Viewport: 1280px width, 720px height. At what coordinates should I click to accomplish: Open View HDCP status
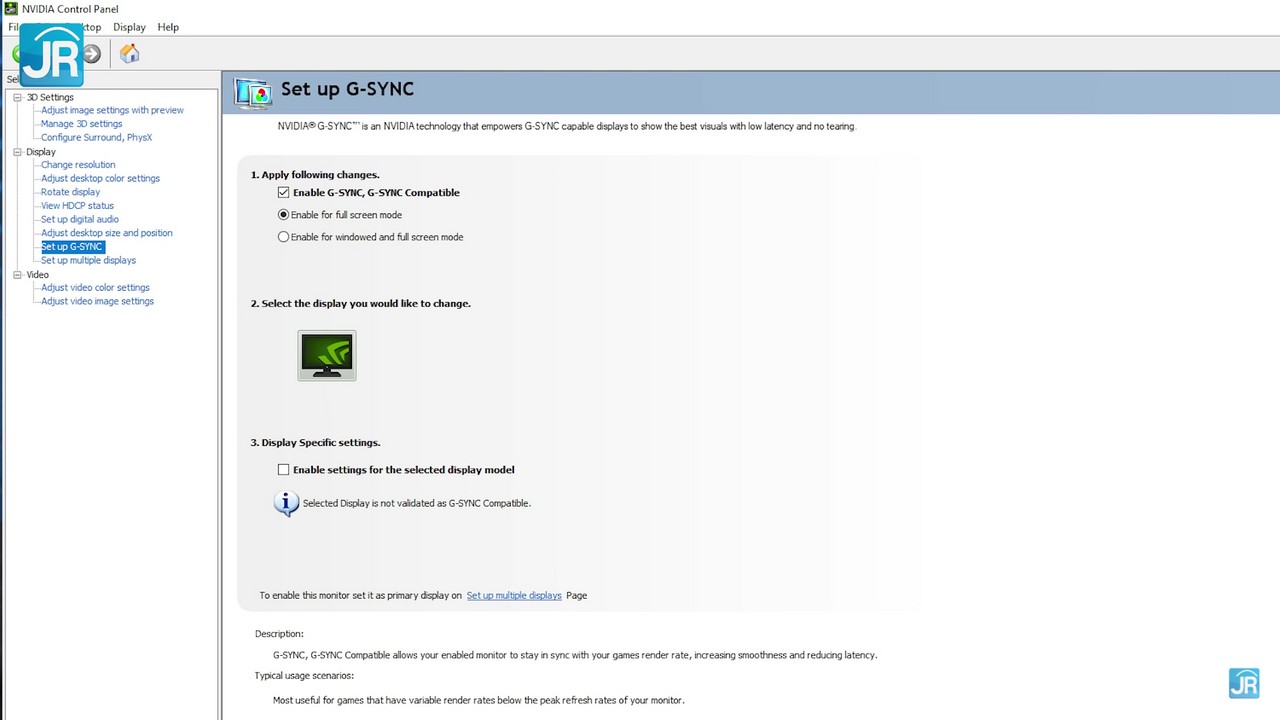tap(77, 206)
